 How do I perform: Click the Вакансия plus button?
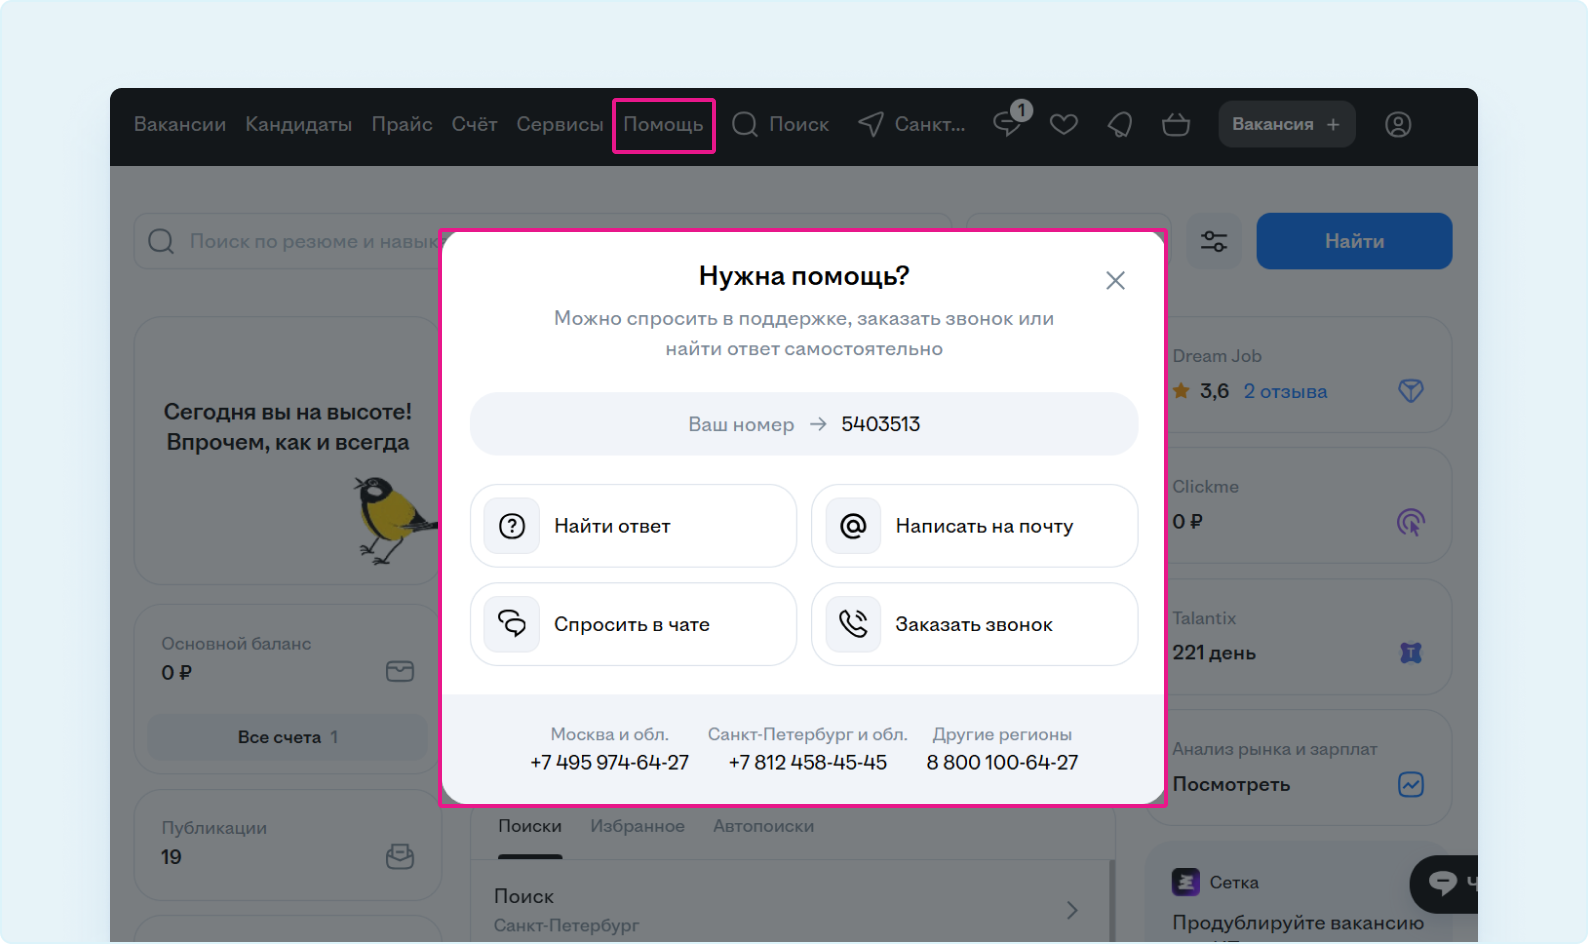(1286, 124)
